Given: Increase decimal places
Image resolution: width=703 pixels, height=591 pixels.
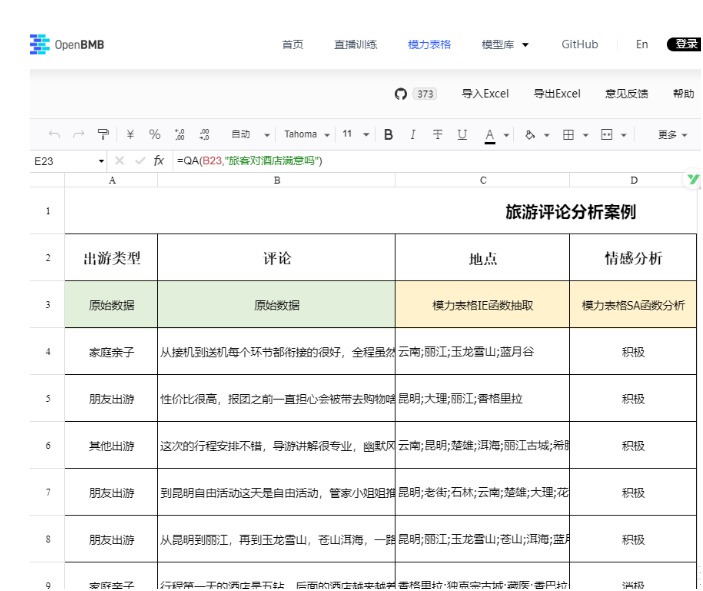Looking at the screenshot, I should coord(204,134).
